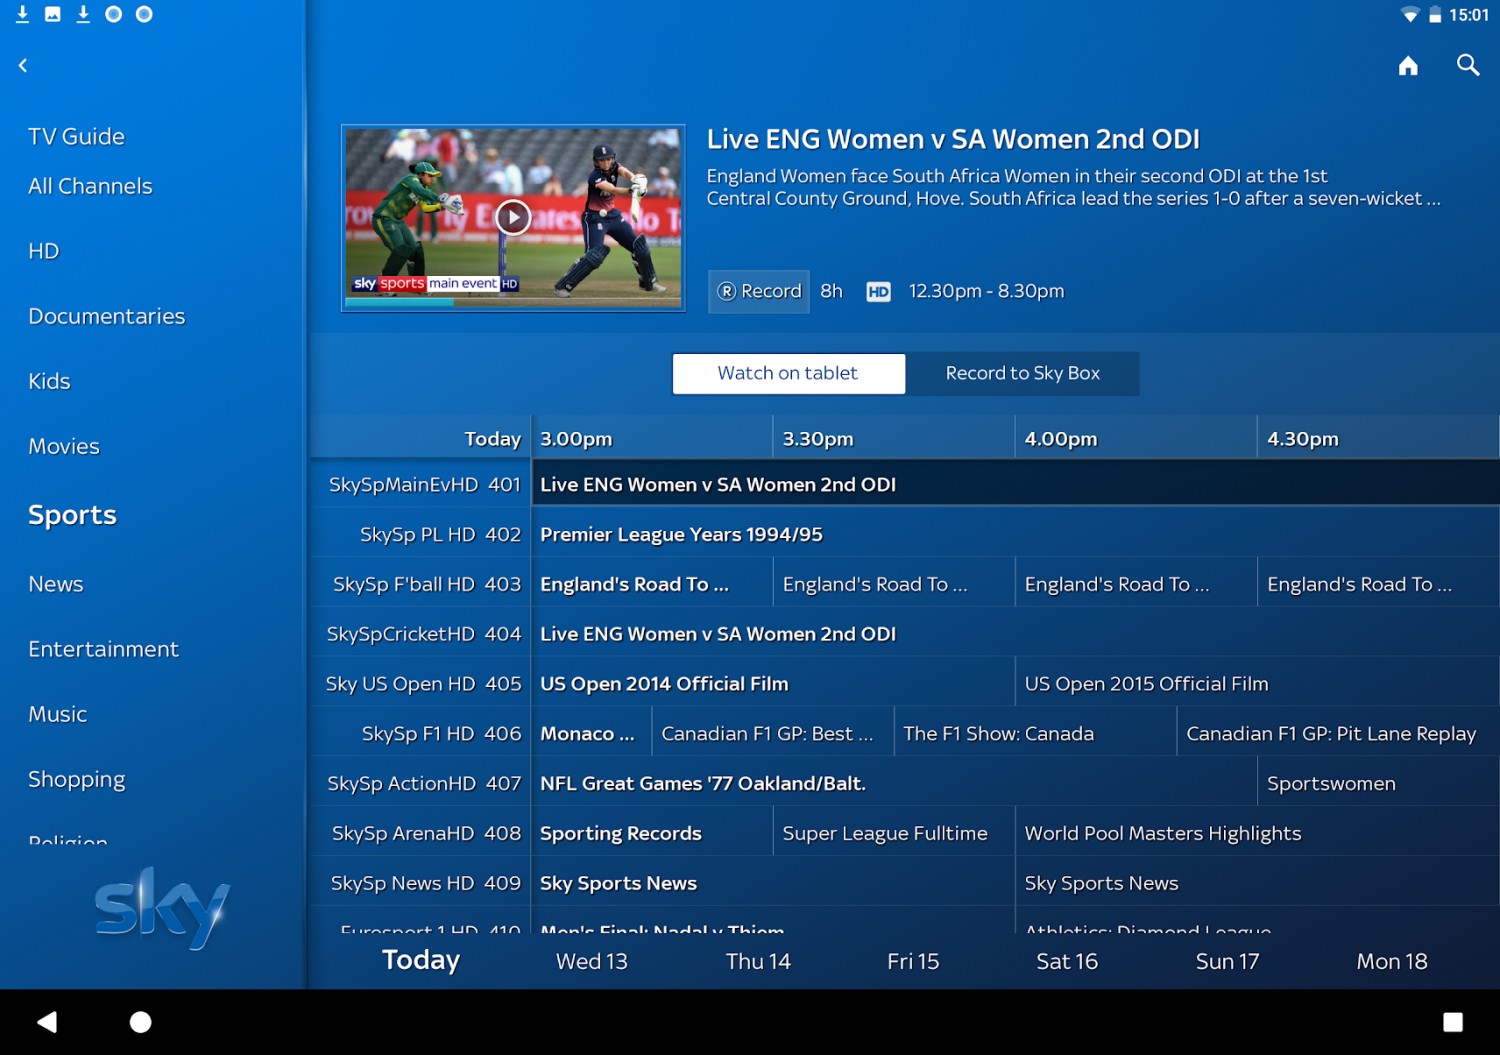Open the Home screen icon
The height and width of the screenshot is (1055, 1500).
(x=1408, y=66)
